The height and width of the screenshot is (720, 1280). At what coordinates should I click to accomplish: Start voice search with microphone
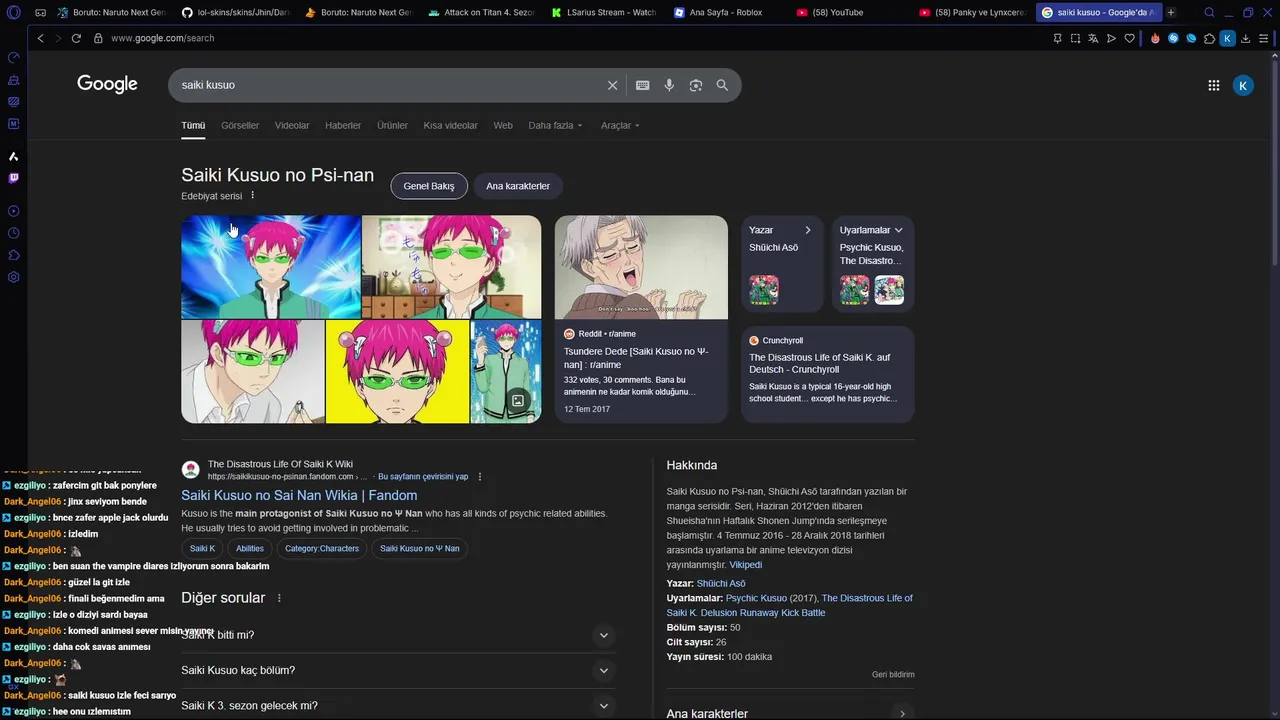[x=669, y=85]
